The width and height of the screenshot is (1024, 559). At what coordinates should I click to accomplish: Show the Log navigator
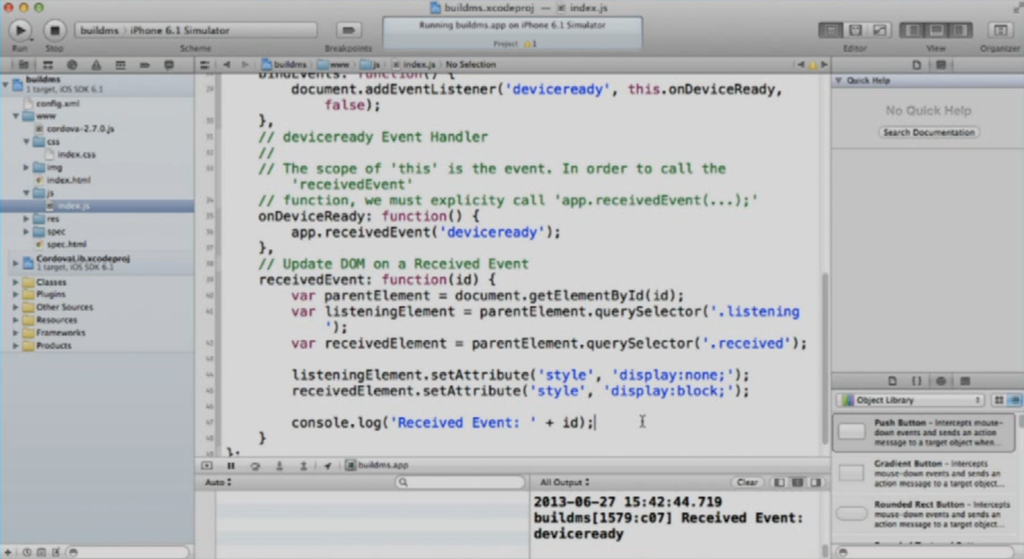pos(168,65)
